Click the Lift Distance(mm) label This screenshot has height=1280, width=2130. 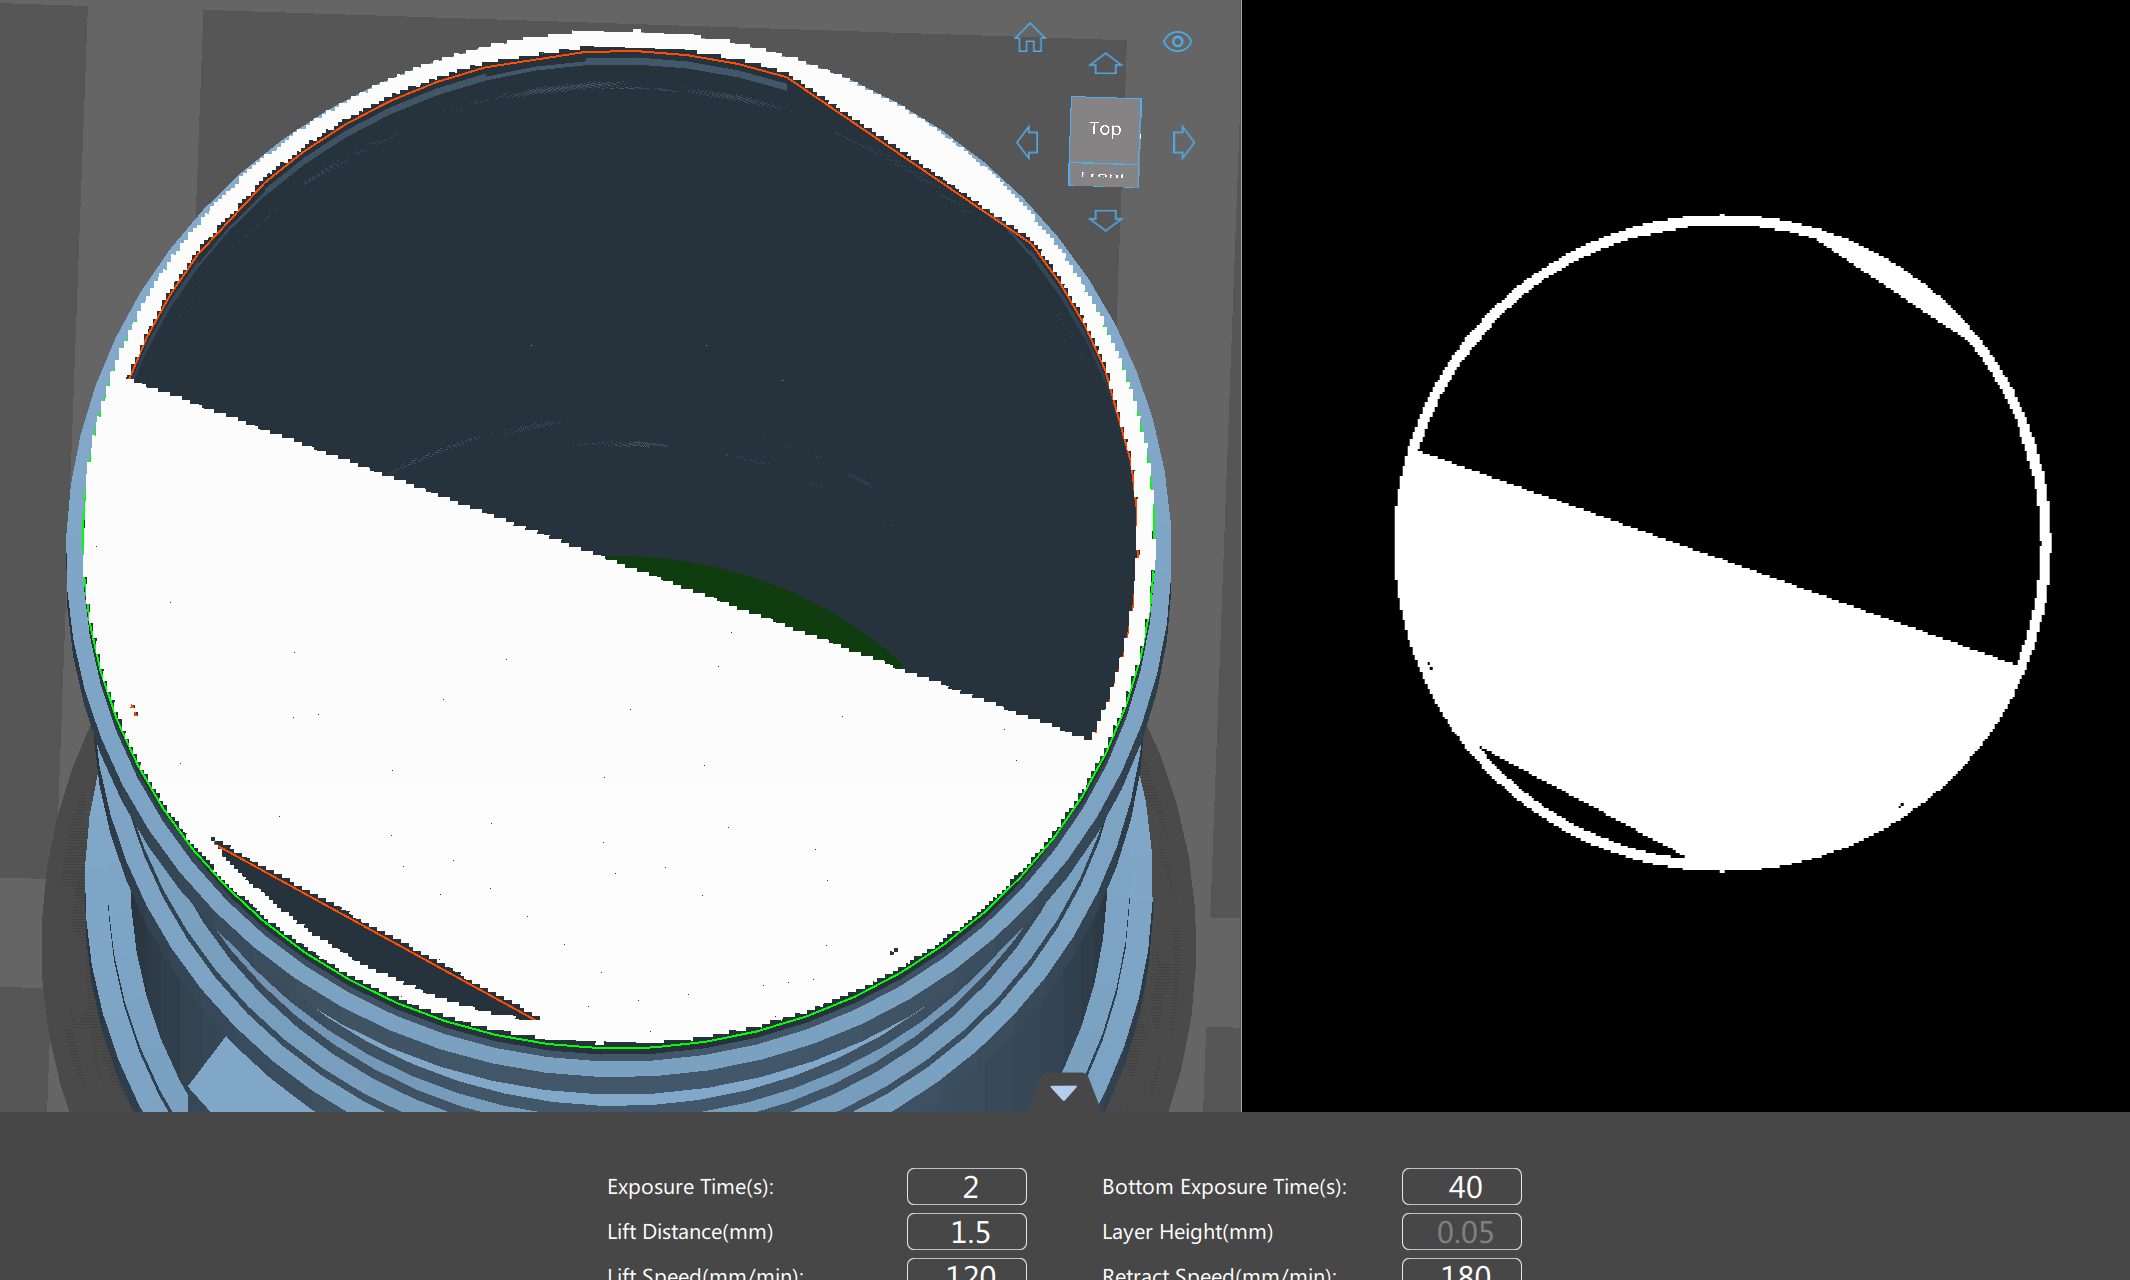690,1232
